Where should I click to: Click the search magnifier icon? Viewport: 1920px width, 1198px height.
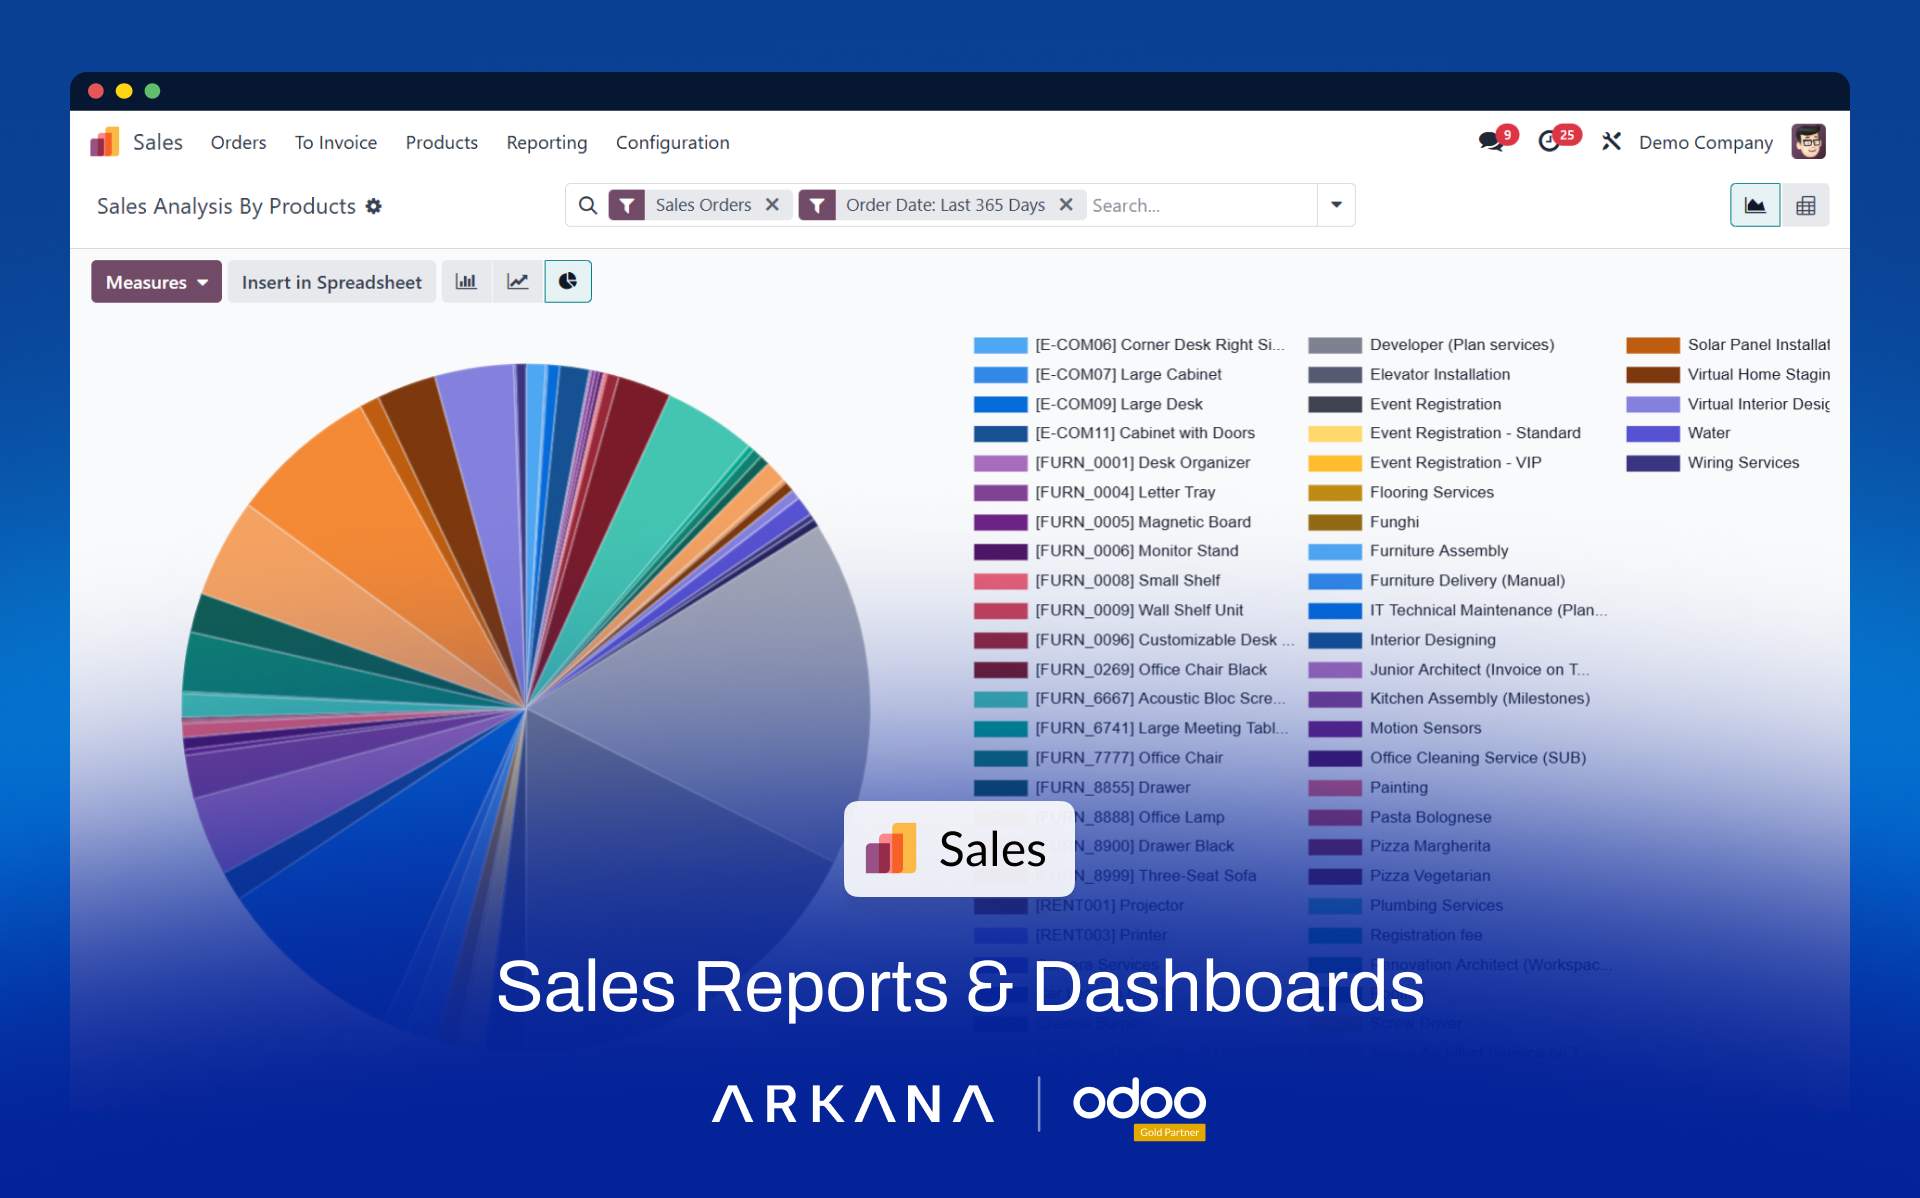[588, 205]
